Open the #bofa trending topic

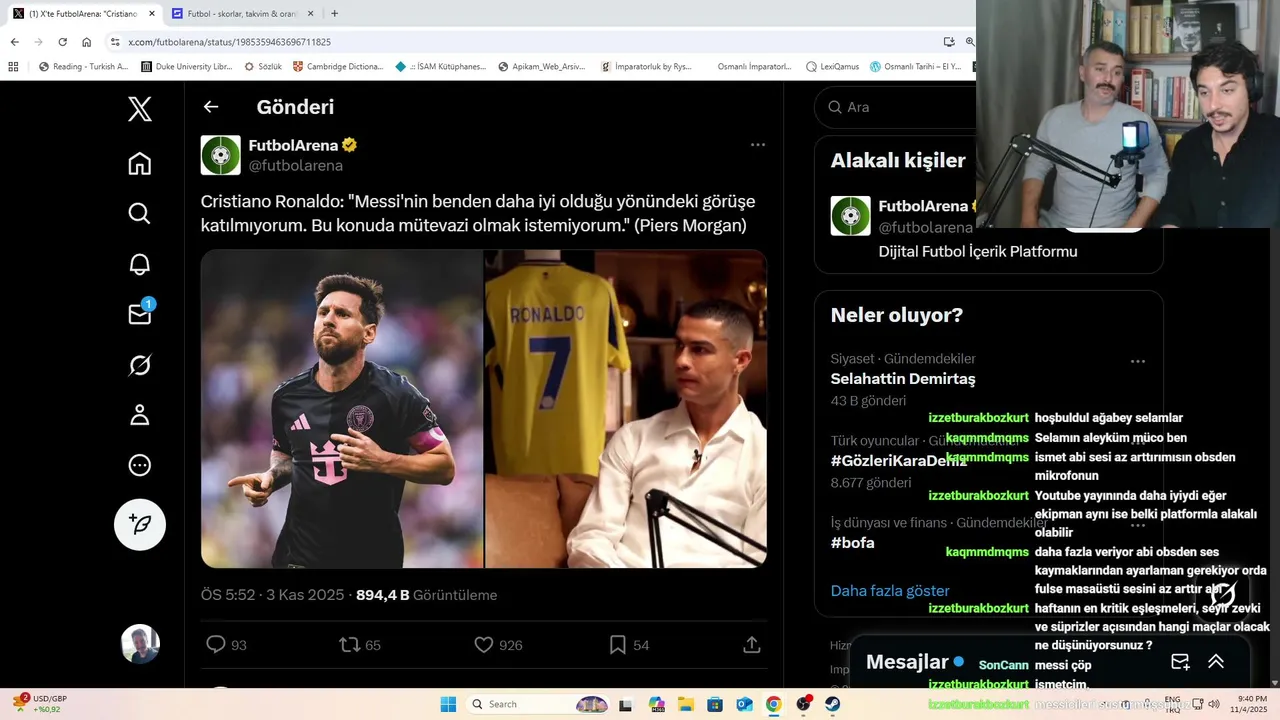click(852, 543)
